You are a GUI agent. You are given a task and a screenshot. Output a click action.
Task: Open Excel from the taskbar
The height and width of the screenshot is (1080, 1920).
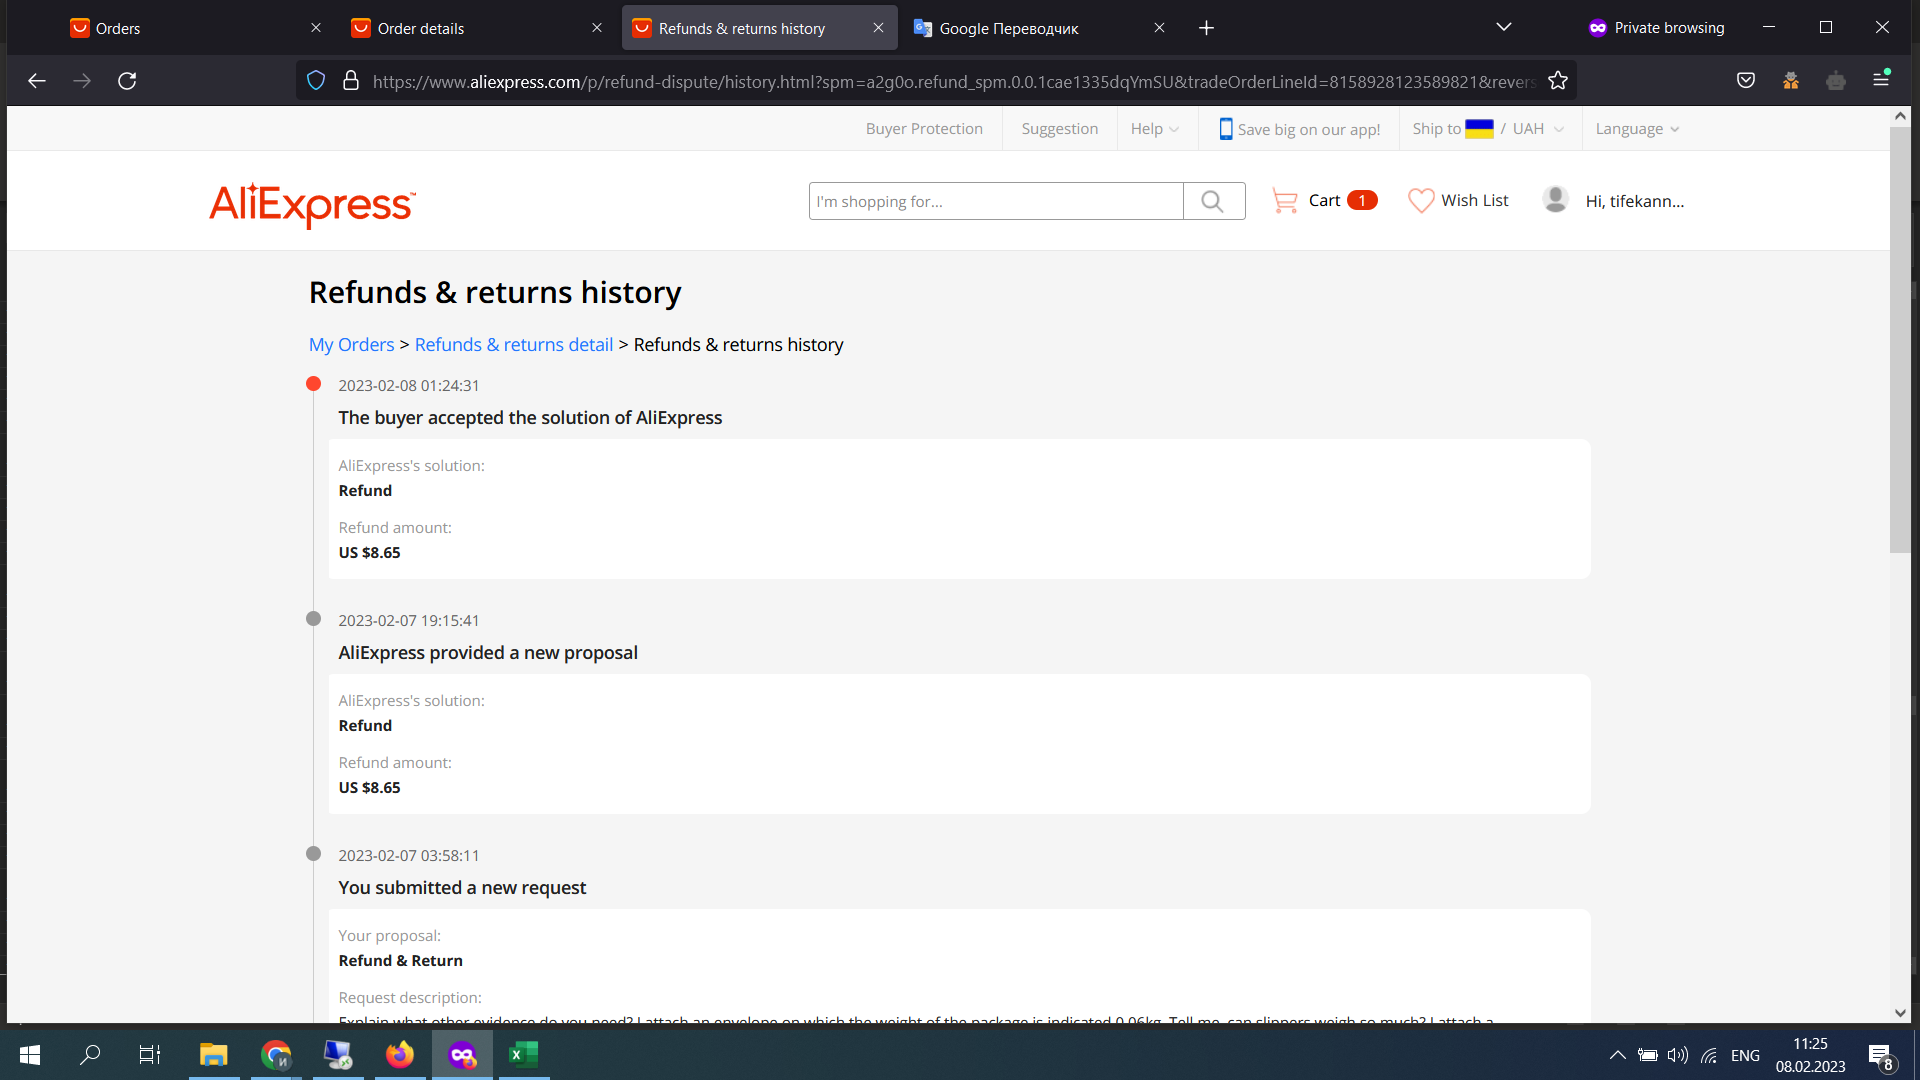[x=524, y=1055]
